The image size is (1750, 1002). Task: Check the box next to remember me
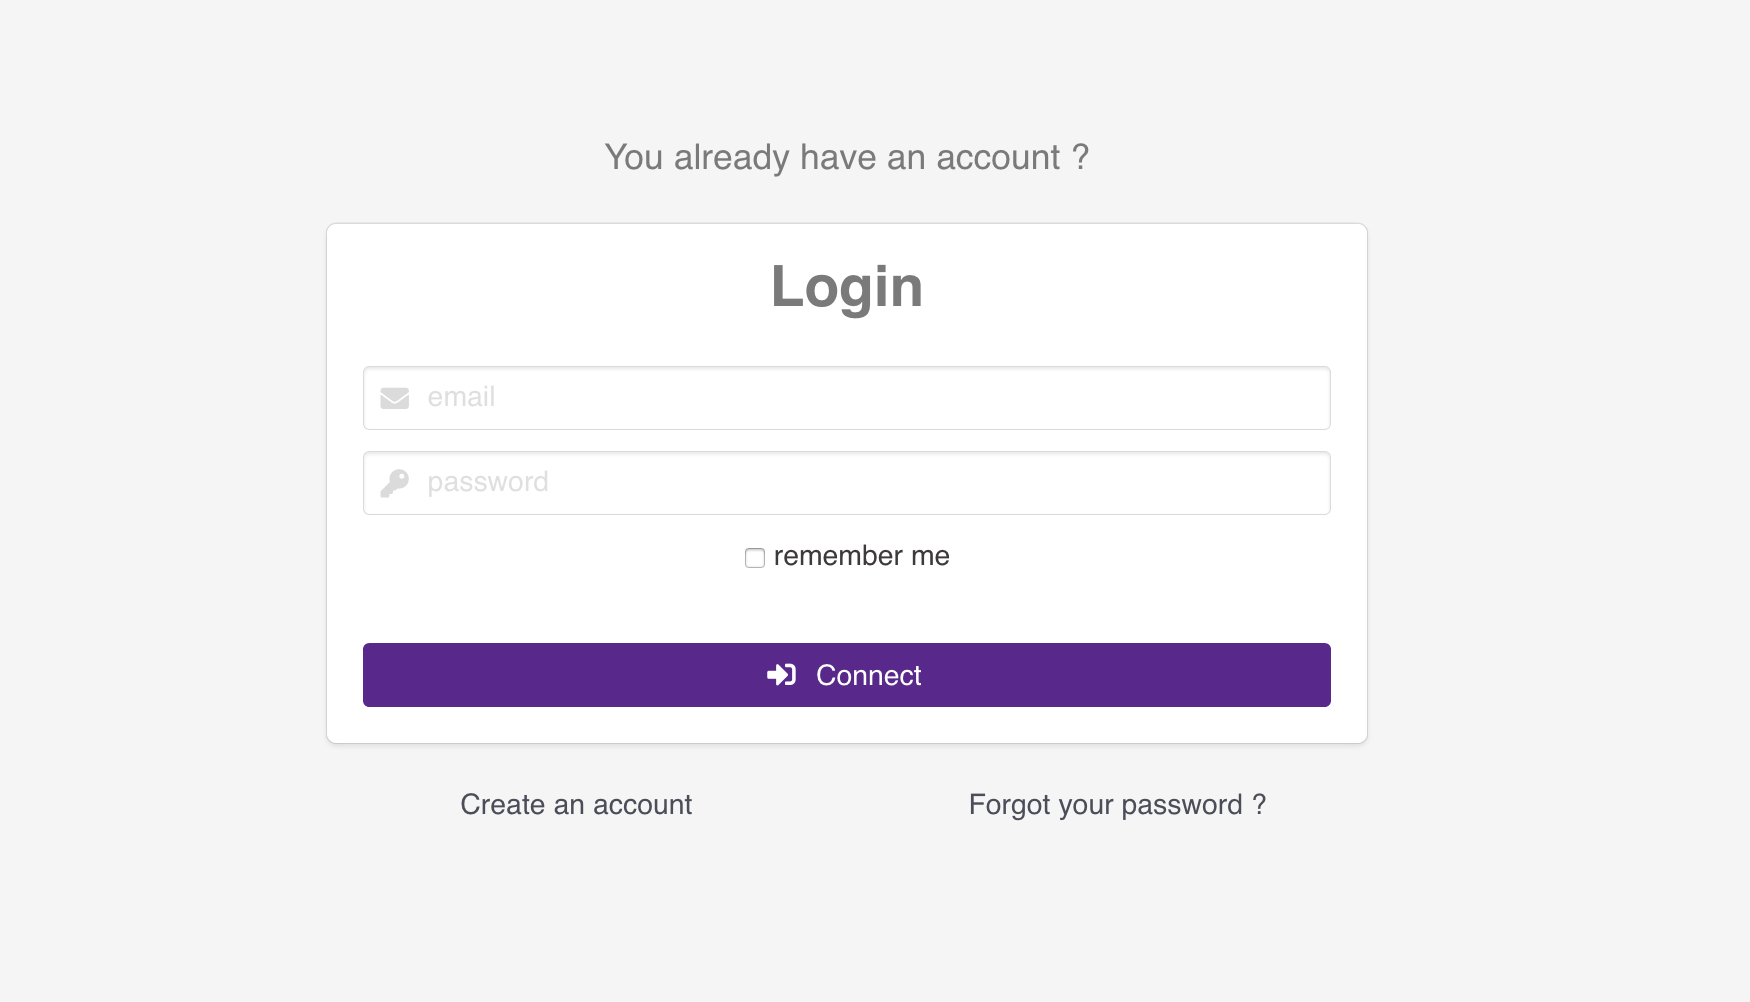(x=754, y=558)
